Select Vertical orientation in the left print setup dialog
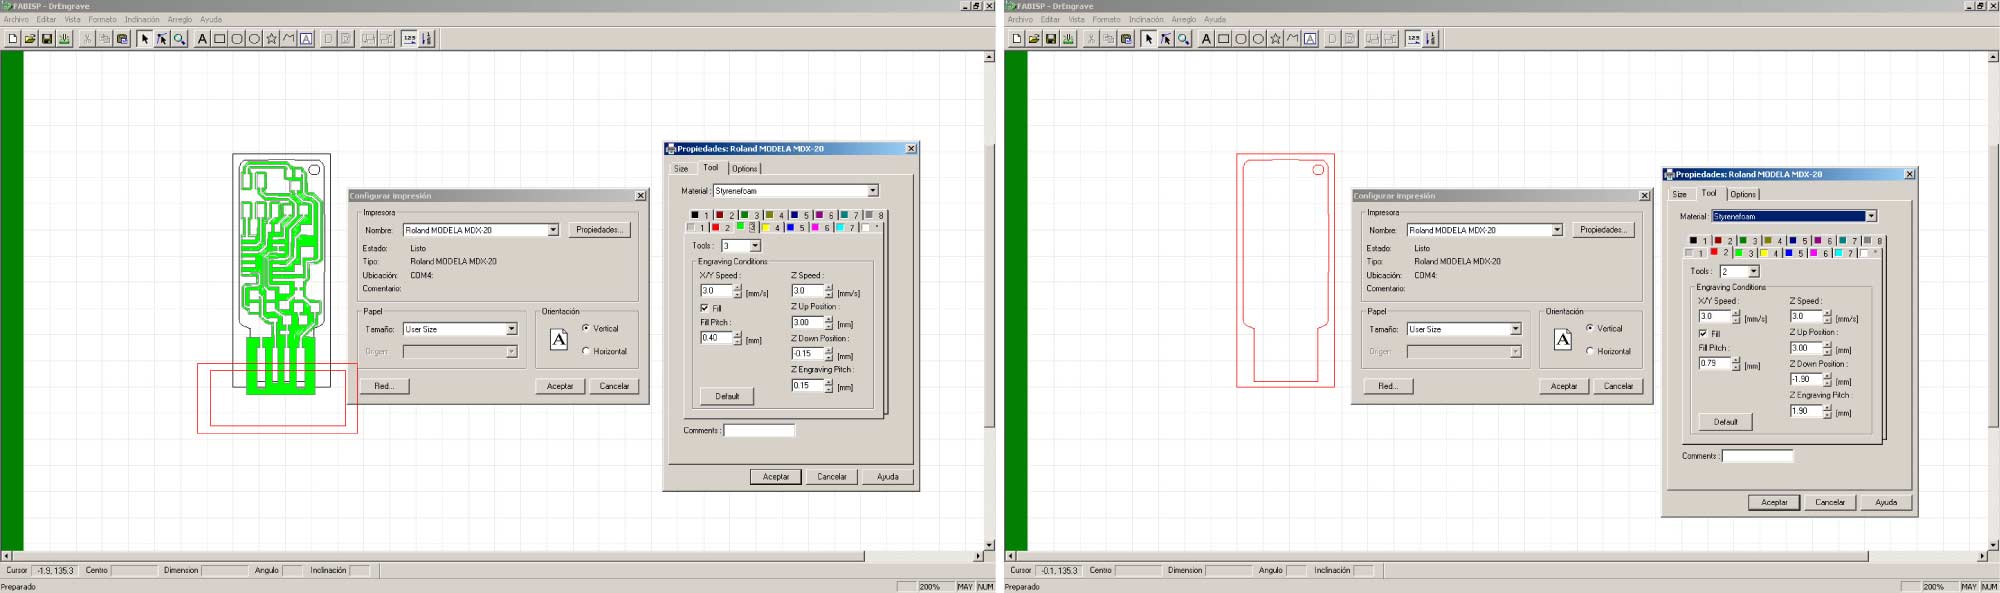The image size is (2000, 593). [585, 328]
